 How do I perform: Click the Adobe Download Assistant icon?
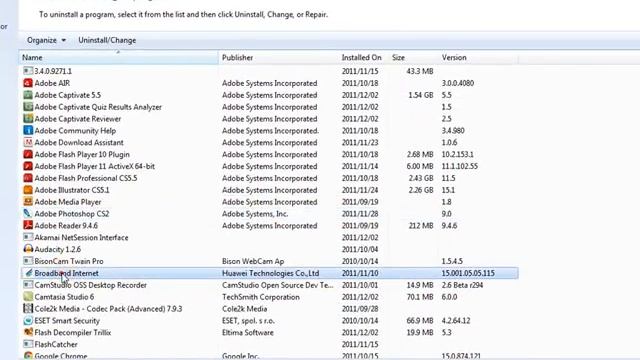tap(28, 142)
